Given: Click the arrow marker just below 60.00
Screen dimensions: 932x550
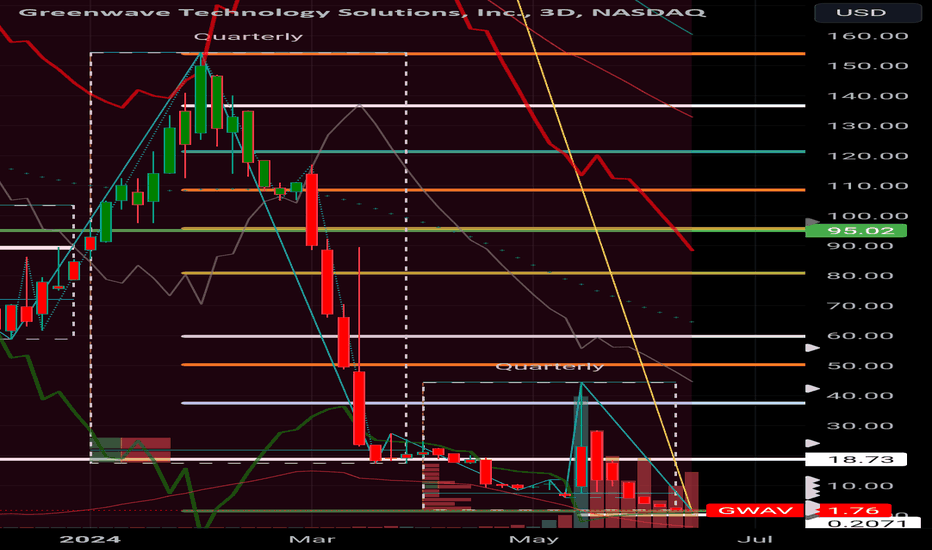Looking at the screenshot, I should tap(812, 348).
